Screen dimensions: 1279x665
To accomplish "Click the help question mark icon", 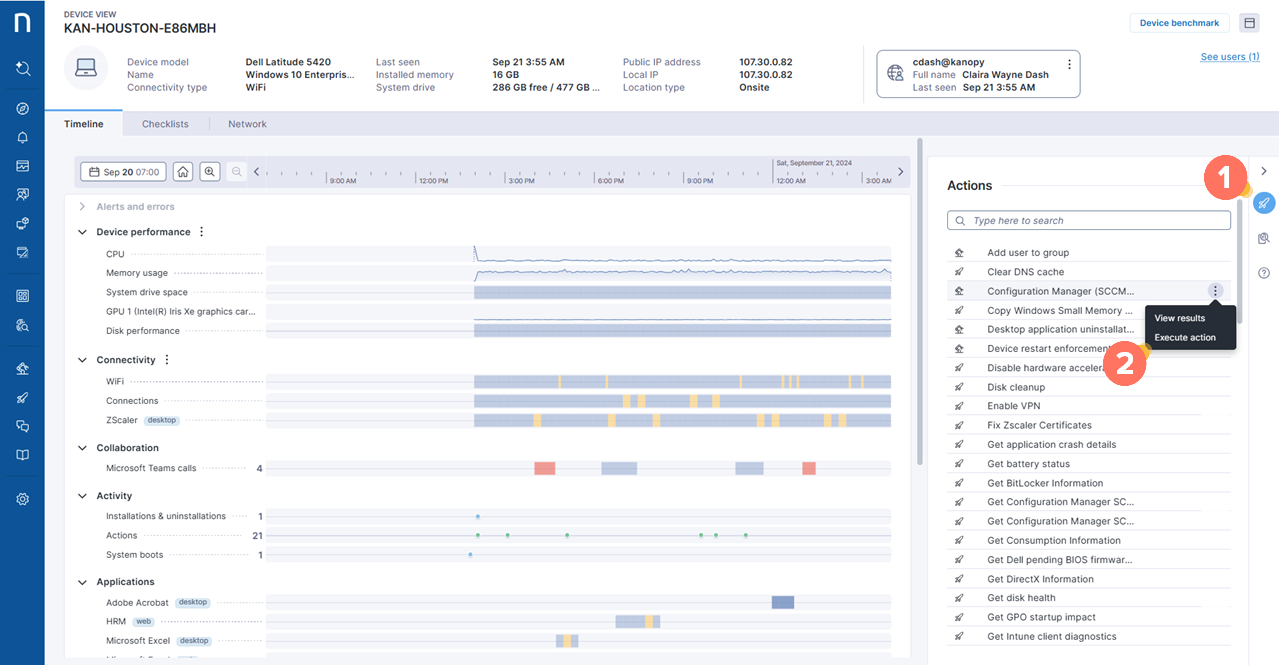I will coord(1264,273).
